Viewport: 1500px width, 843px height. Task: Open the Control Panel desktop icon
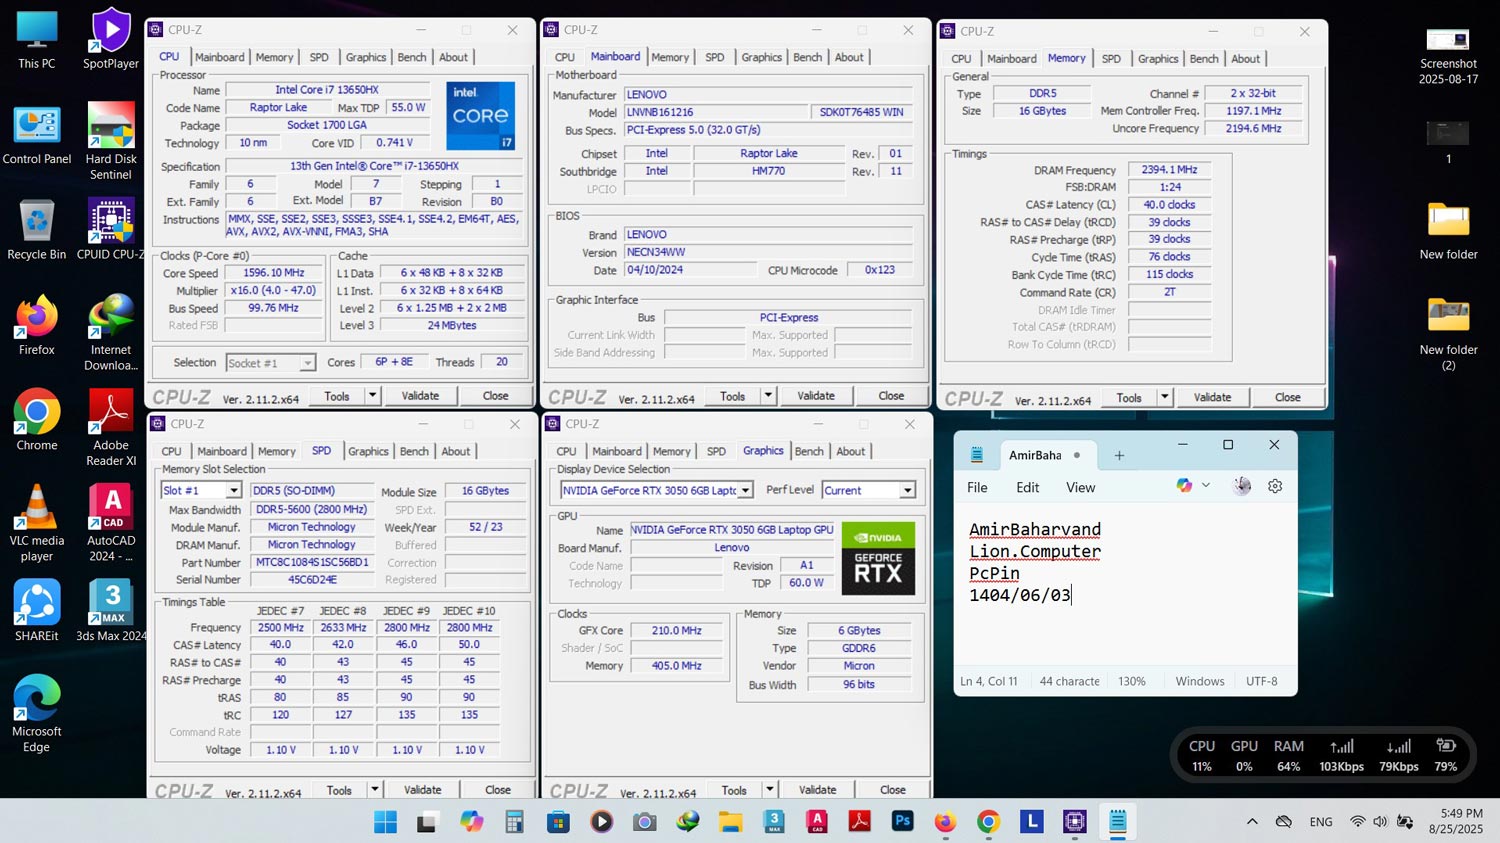point(37,134)
